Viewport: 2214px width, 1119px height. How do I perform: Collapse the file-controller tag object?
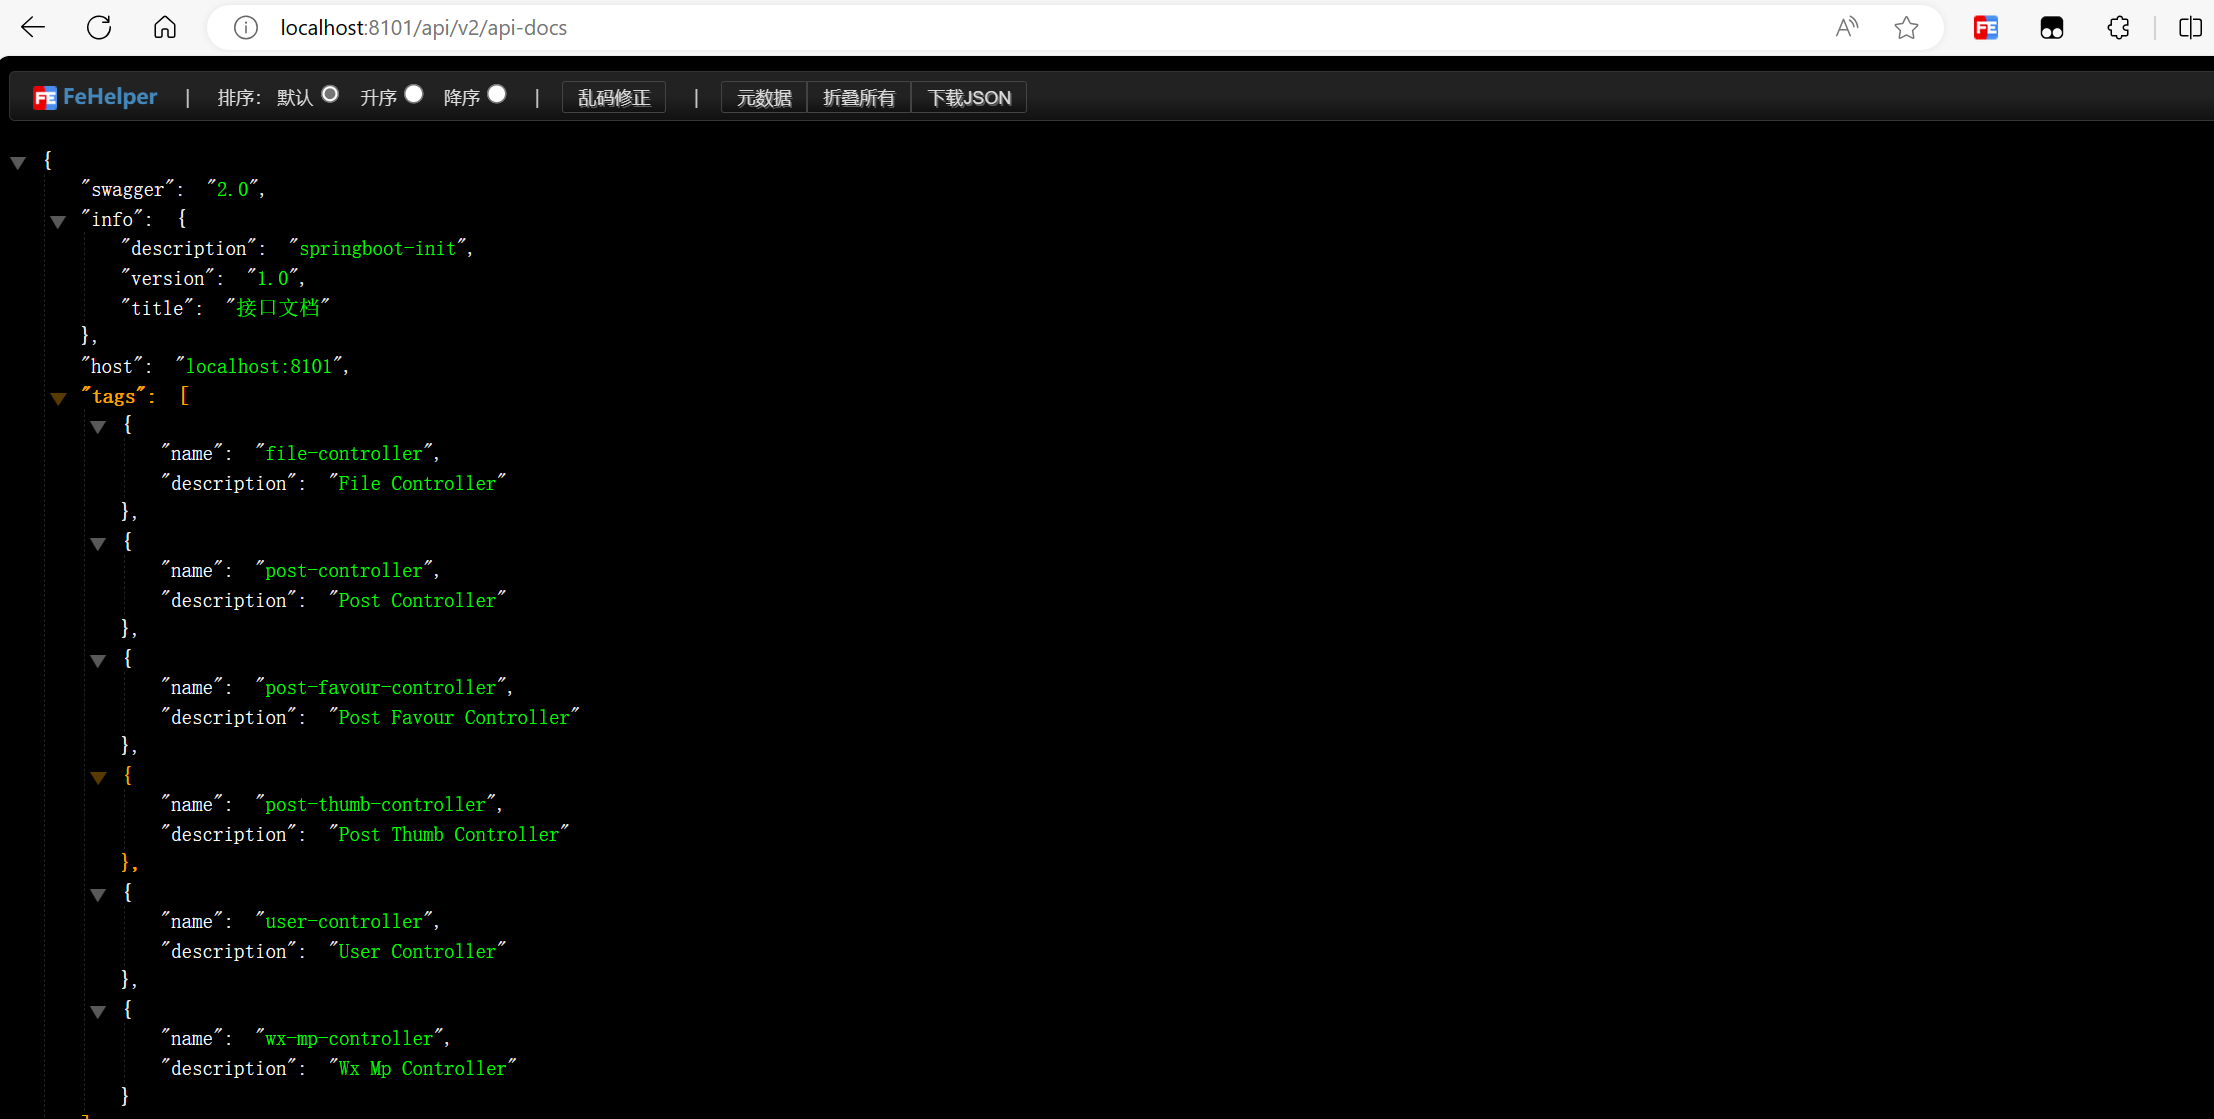coord(98,427)
